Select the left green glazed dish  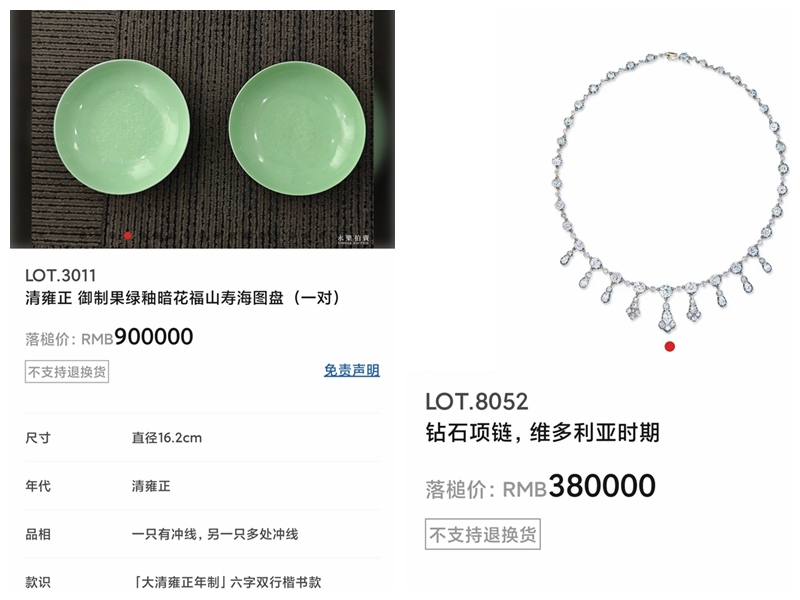click(x=122, y=127)
